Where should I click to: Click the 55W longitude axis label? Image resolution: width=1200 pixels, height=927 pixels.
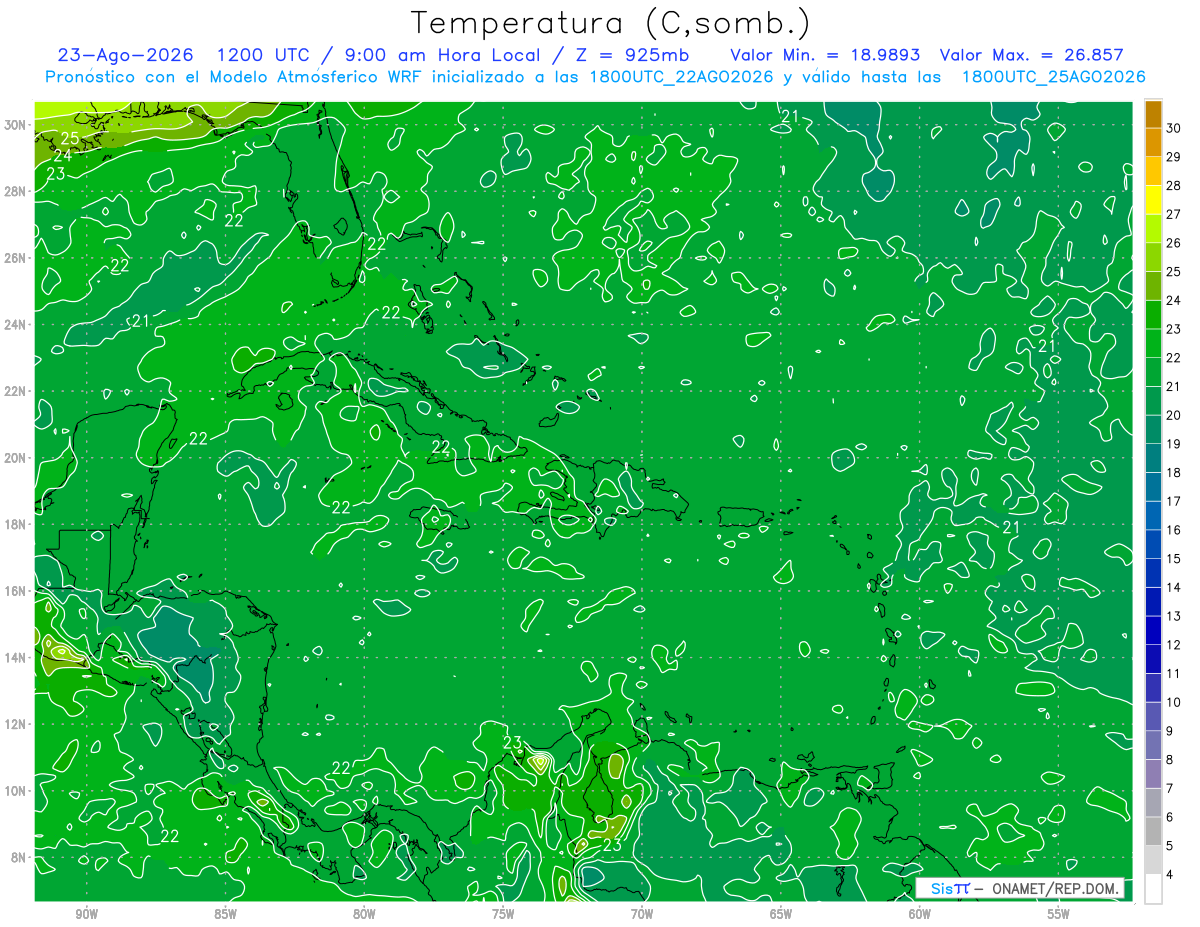click(x=1059, y=914)
